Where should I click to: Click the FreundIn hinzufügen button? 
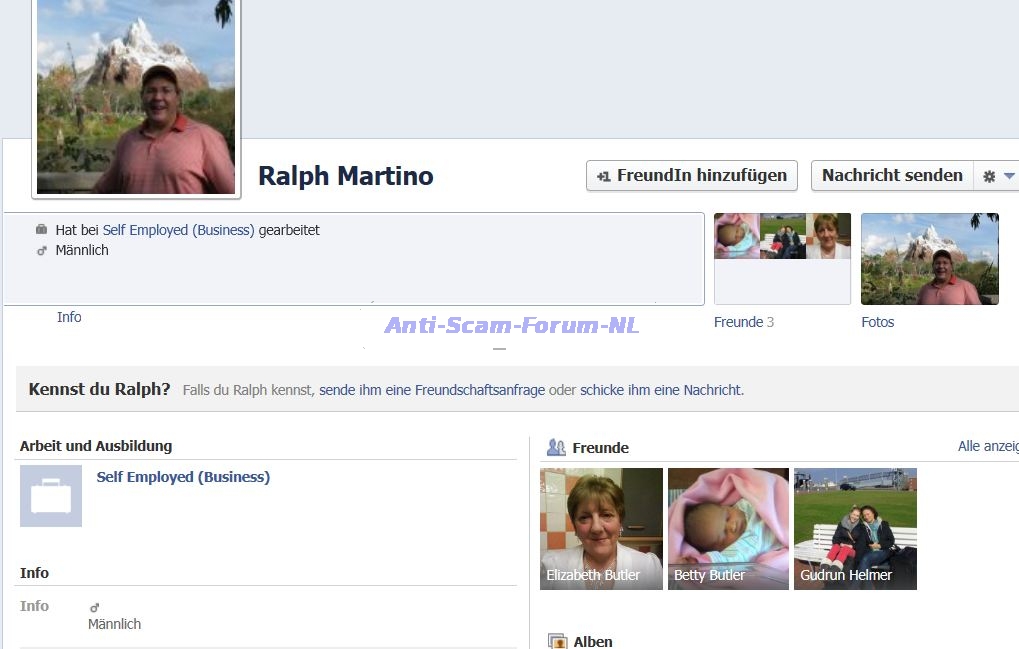692,176
